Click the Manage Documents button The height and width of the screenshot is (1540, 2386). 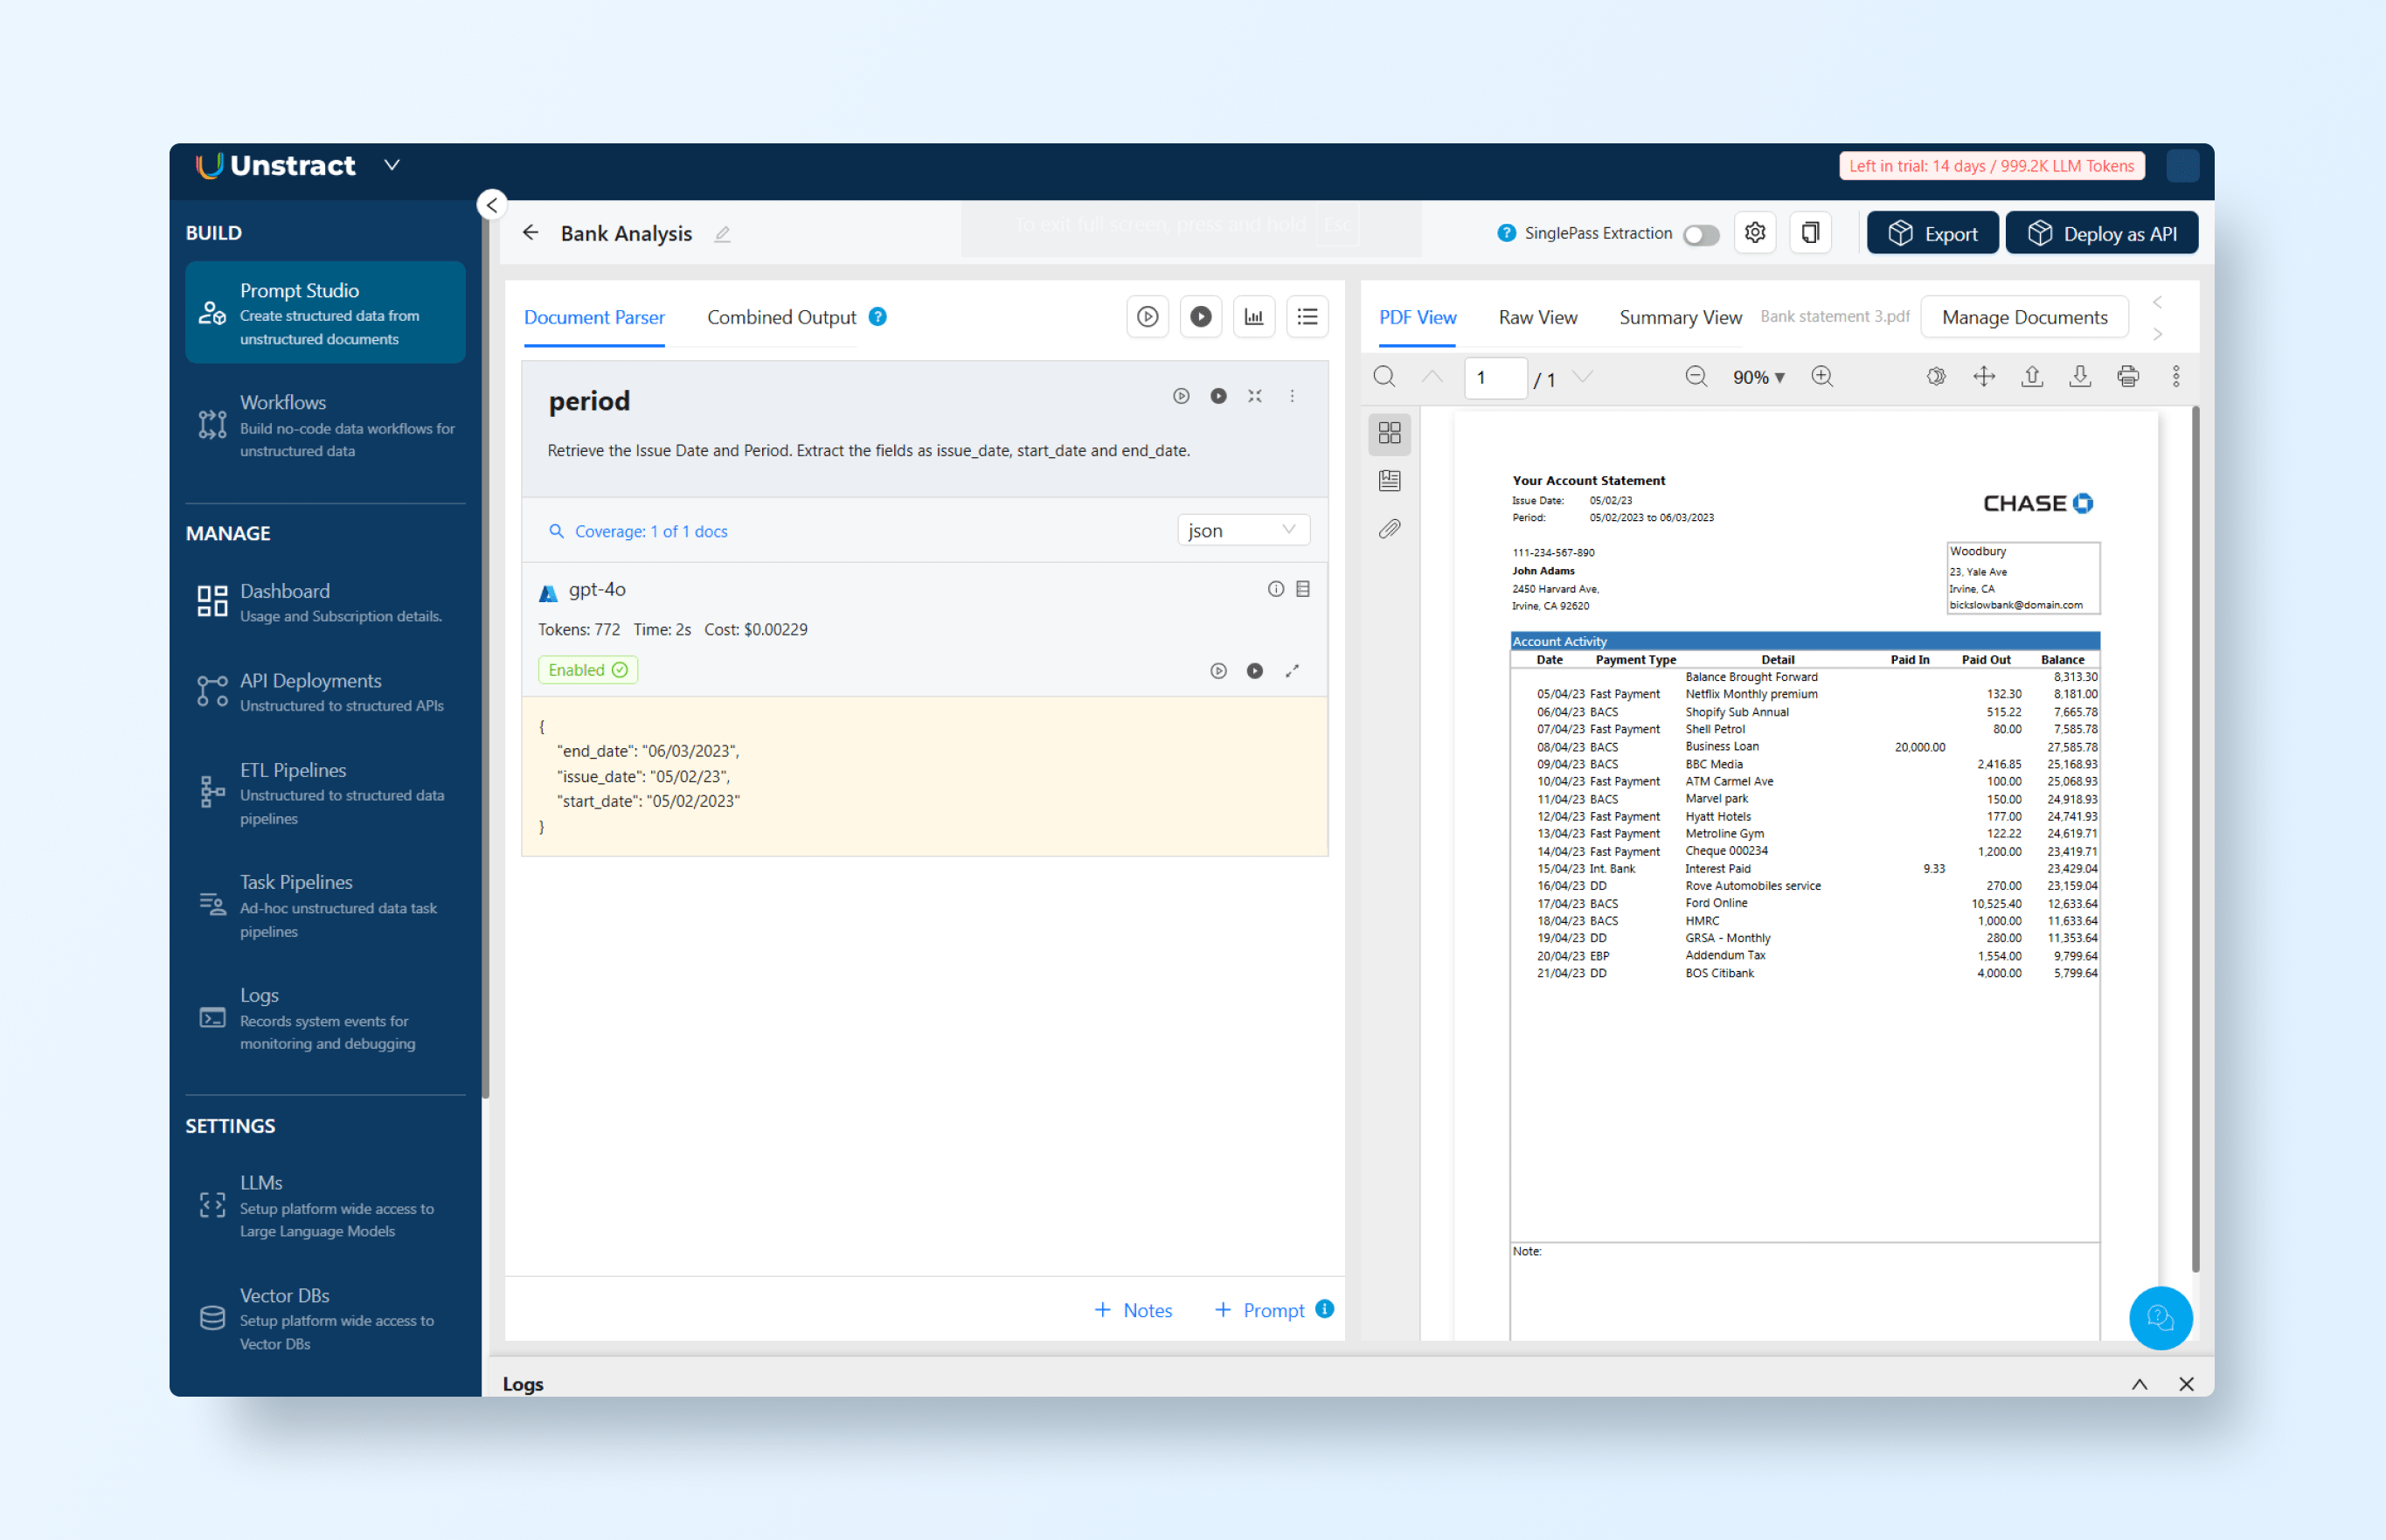click(x=2024, y=317)
